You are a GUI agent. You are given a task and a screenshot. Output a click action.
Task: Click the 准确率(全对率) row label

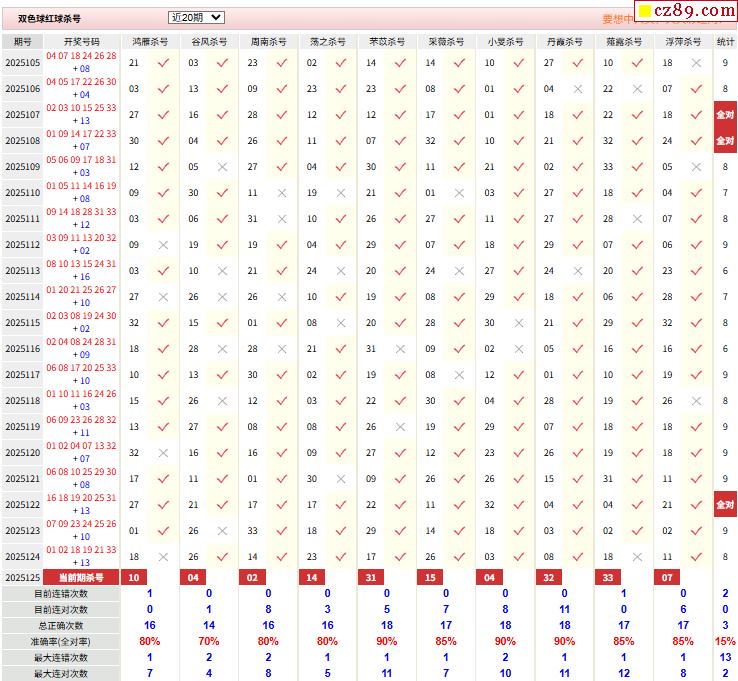point(60,641)
